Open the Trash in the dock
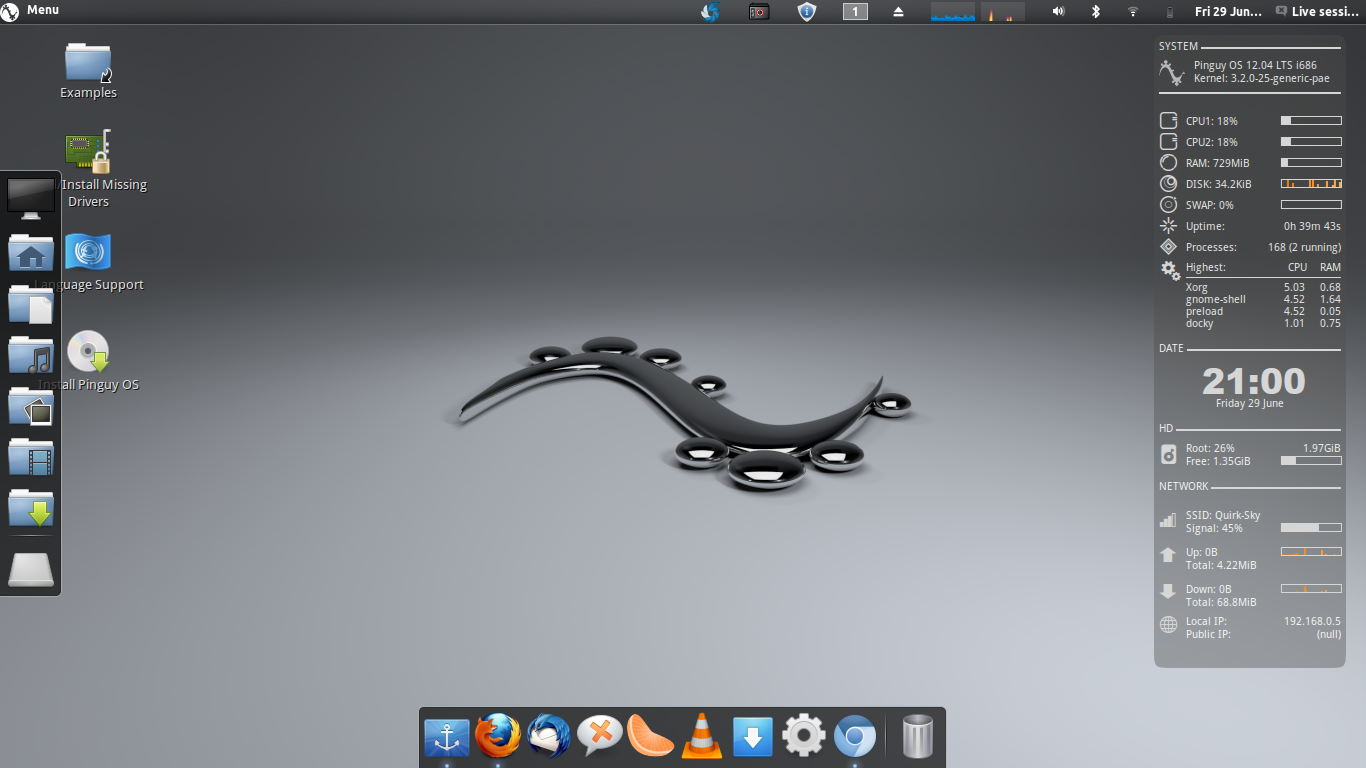The width and height of the screenshot is (1366, 768). [917, 737]
